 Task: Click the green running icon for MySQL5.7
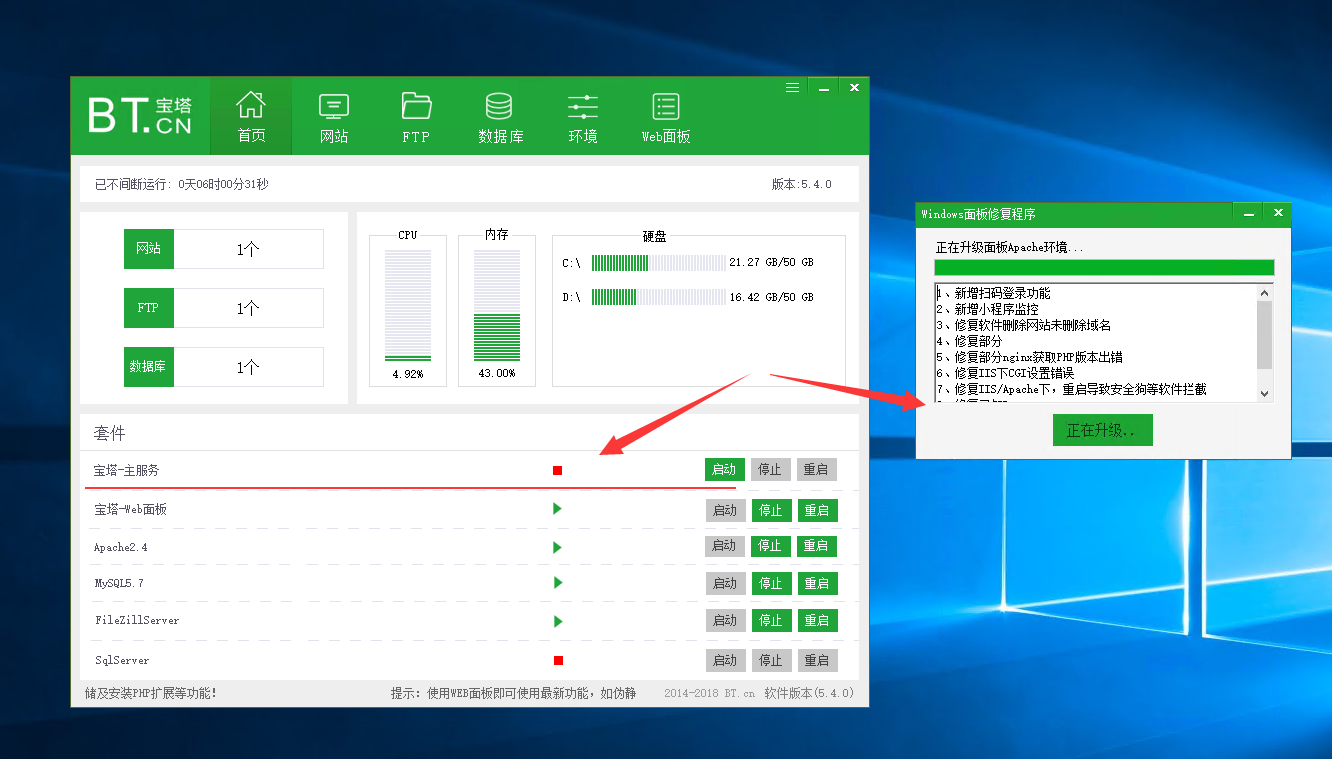coord(557,583)
